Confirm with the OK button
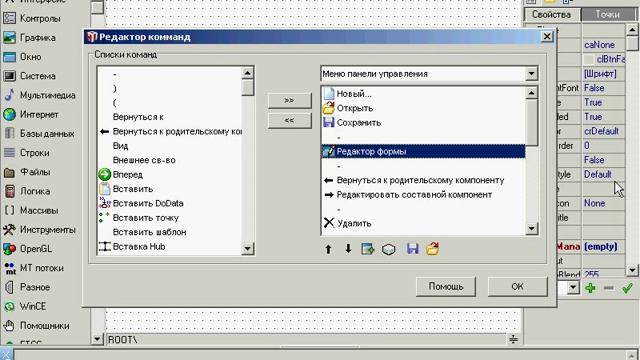Screen dimensions: 640x360 517,287
